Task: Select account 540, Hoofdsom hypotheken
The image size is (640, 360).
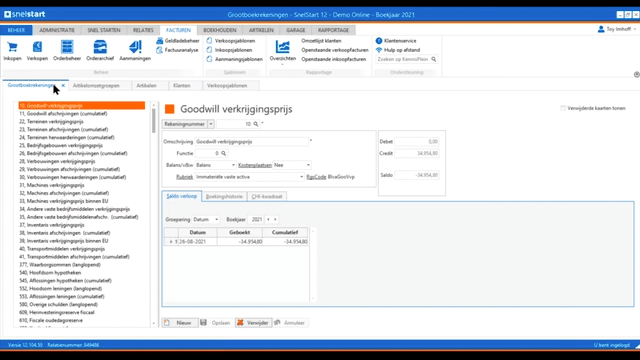Action: pos(50,273)
